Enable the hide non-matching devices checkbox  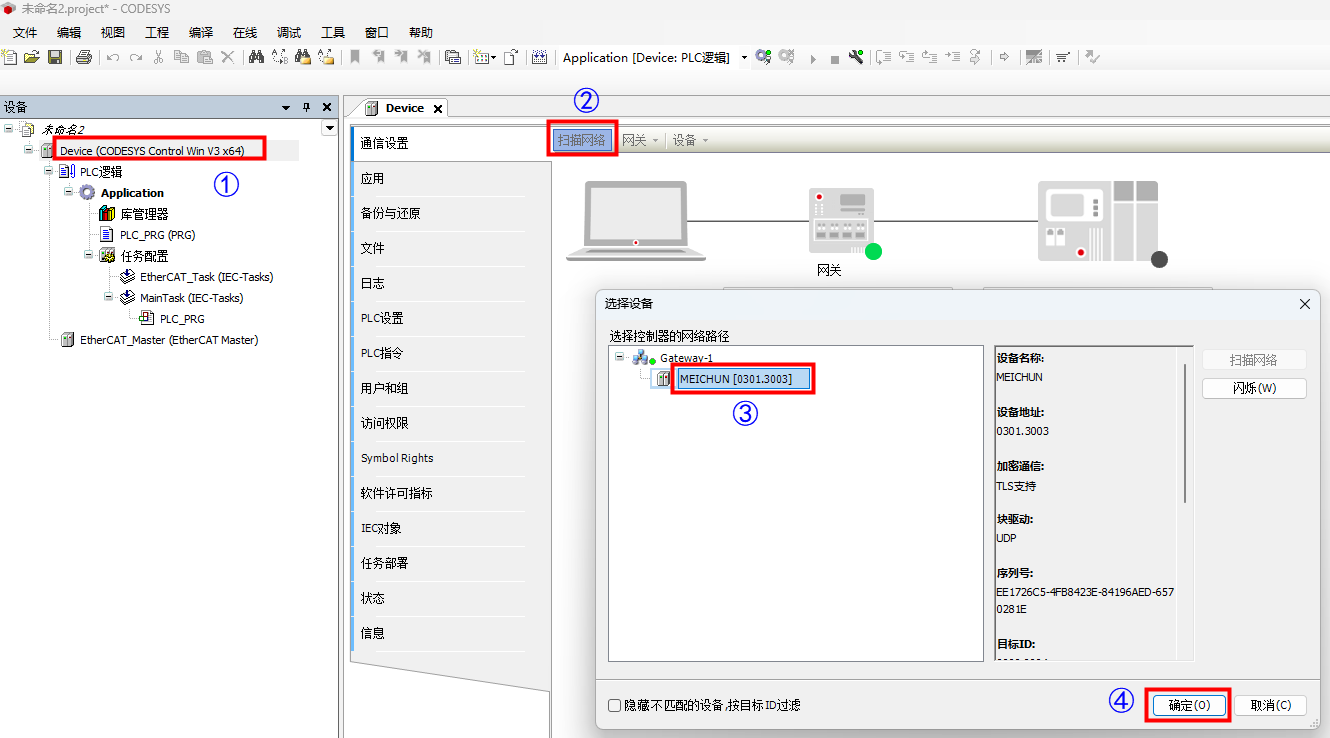tap(615, 705)
